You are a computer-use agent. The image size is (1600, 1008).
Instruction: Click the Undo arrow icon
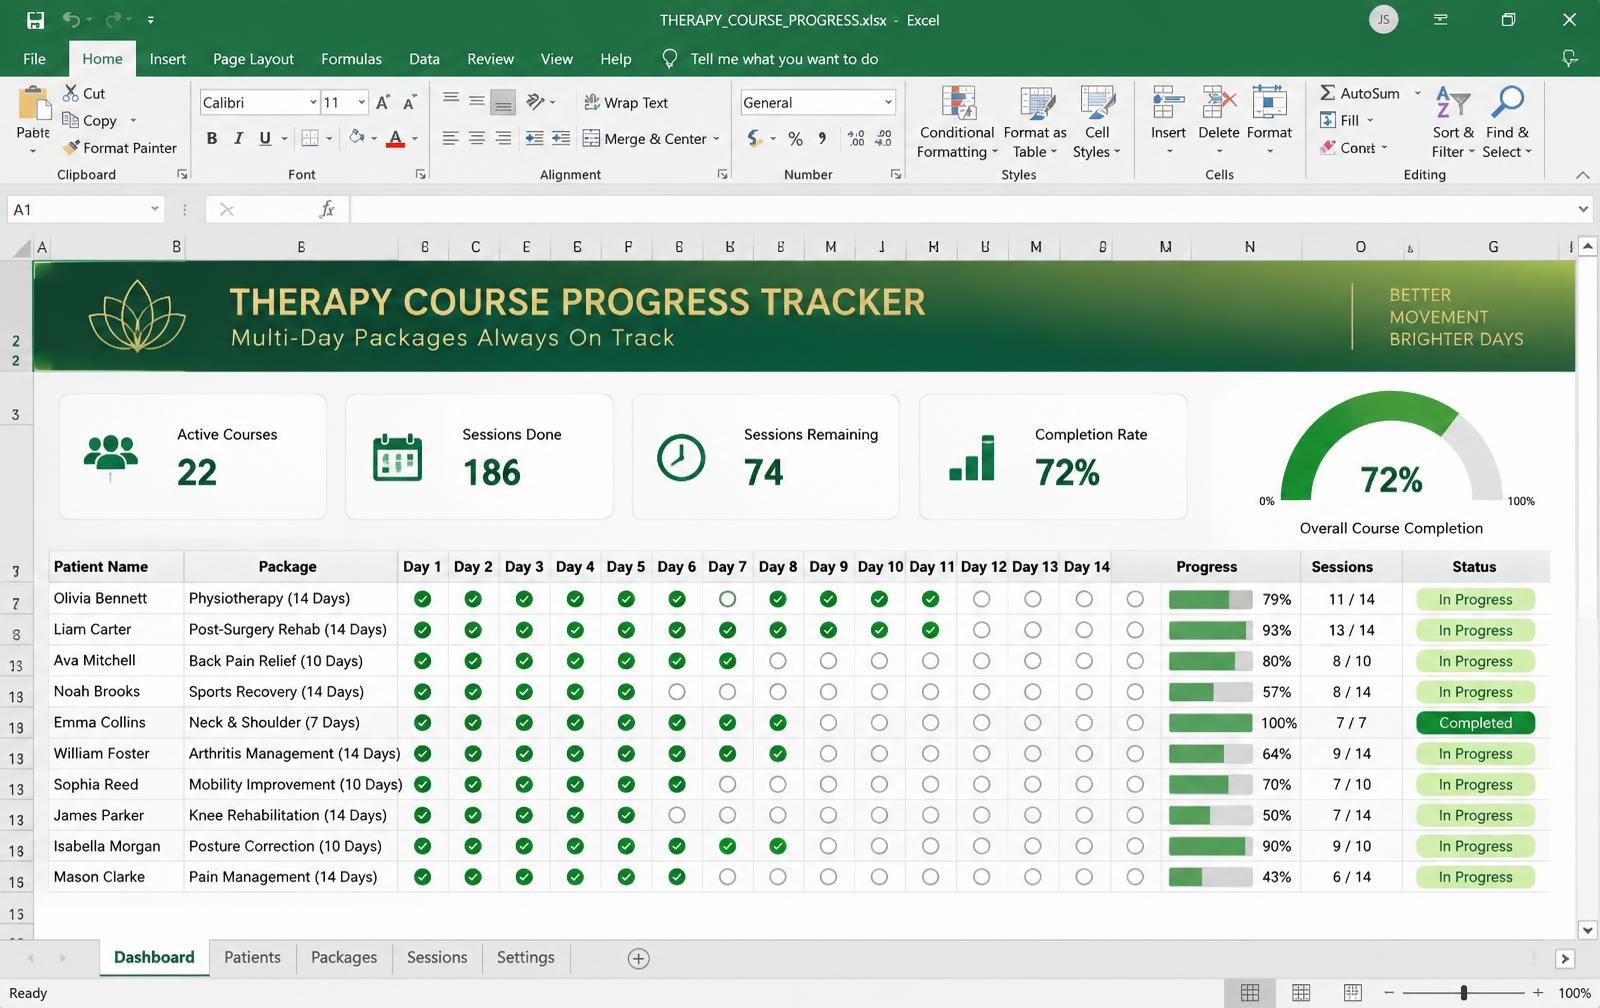(x=71, y=20)
